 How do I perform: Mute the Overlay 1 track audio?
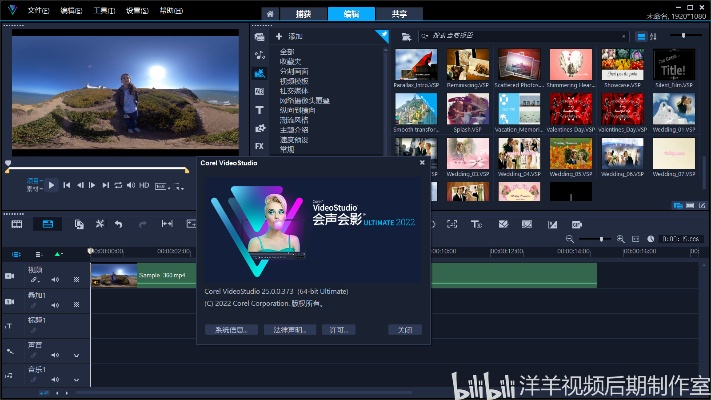point(57,303)
